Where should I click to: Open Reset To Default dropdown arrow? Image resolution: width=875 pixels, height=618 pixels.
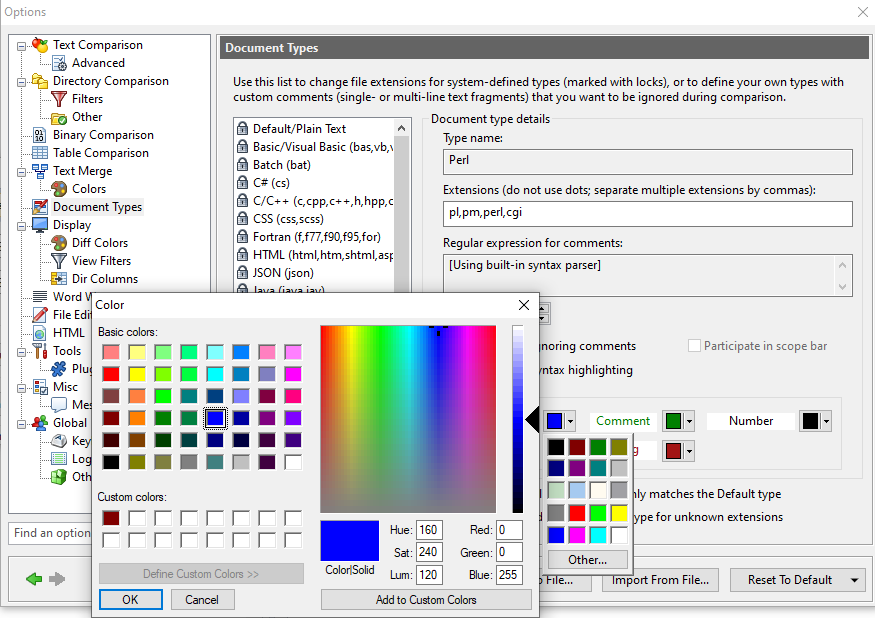tap(854, 580)
